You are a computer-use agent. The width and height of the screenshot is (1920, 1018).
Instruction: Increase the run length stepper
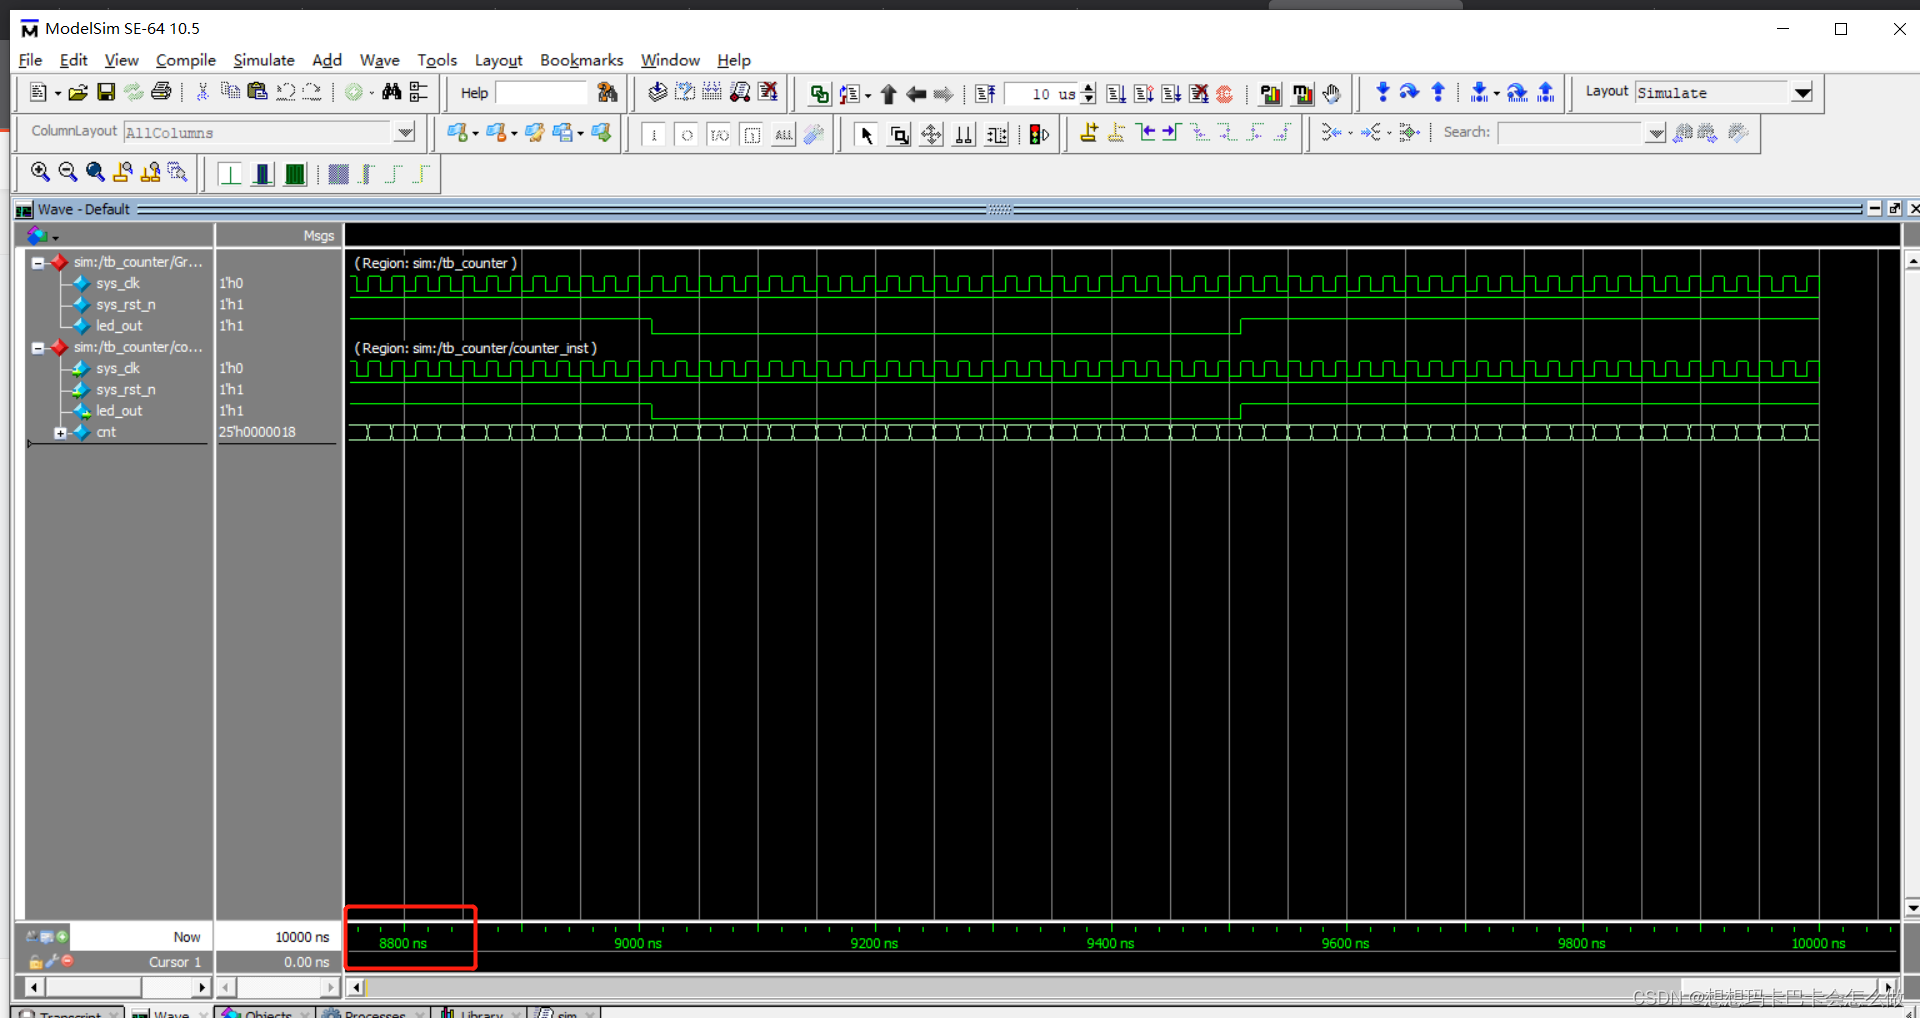click(x=1089, y=88)
